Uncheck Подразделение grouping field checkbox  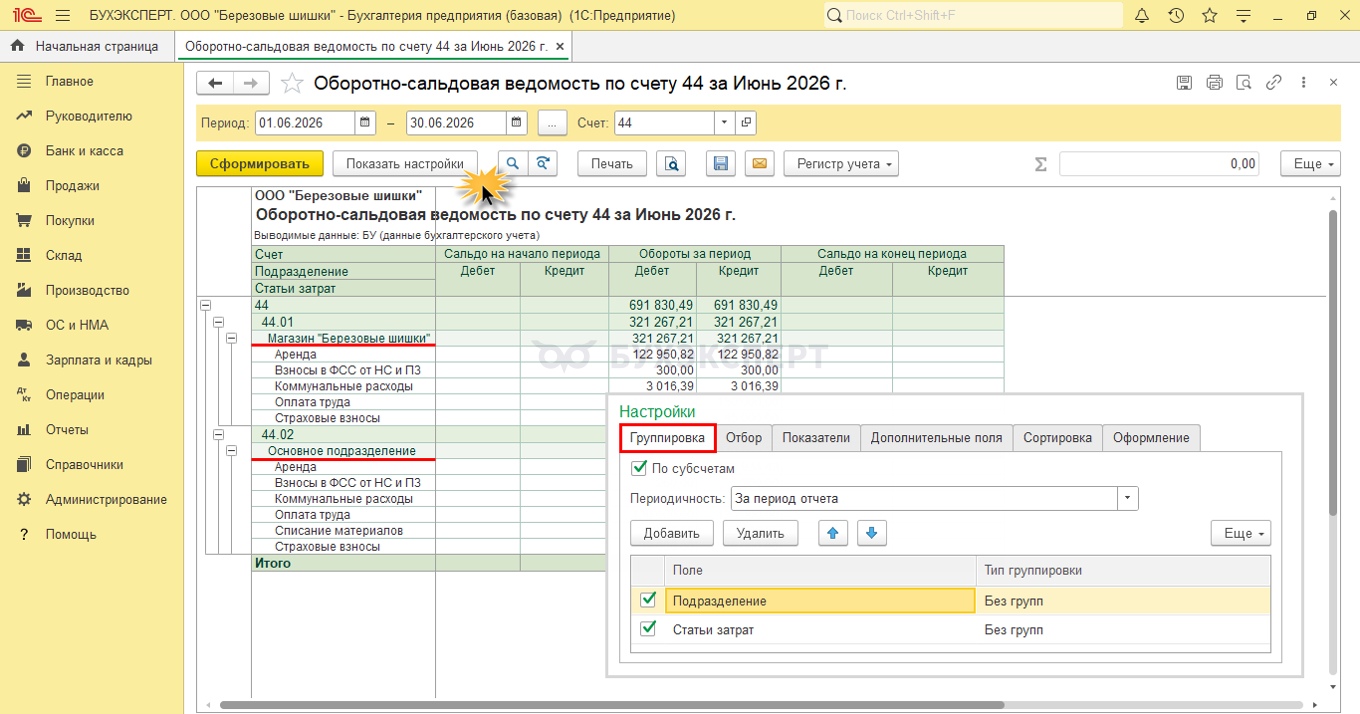pos(648,600)
